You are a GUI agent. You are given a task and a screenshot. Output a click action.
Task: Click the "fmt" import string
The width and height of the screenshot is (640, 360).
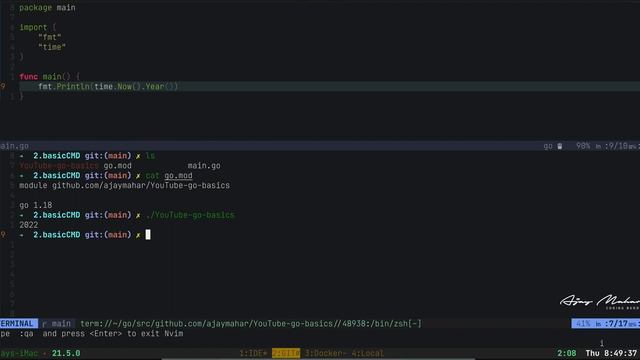(49, 37)
